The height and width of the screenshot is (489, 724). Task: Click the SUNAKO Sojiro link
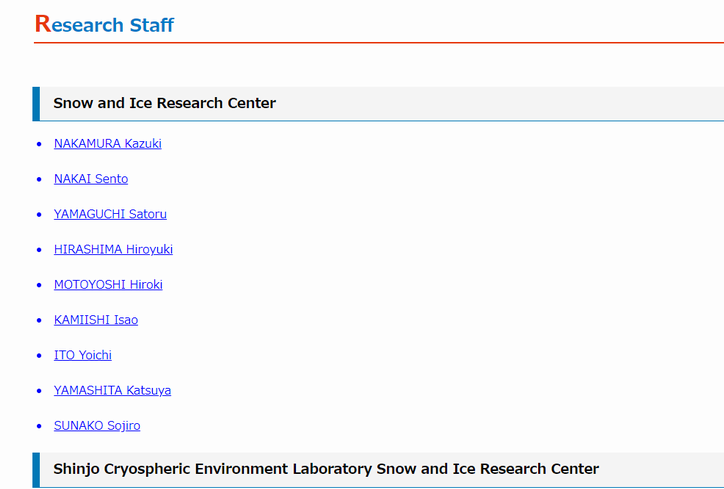tap(97, 425)
